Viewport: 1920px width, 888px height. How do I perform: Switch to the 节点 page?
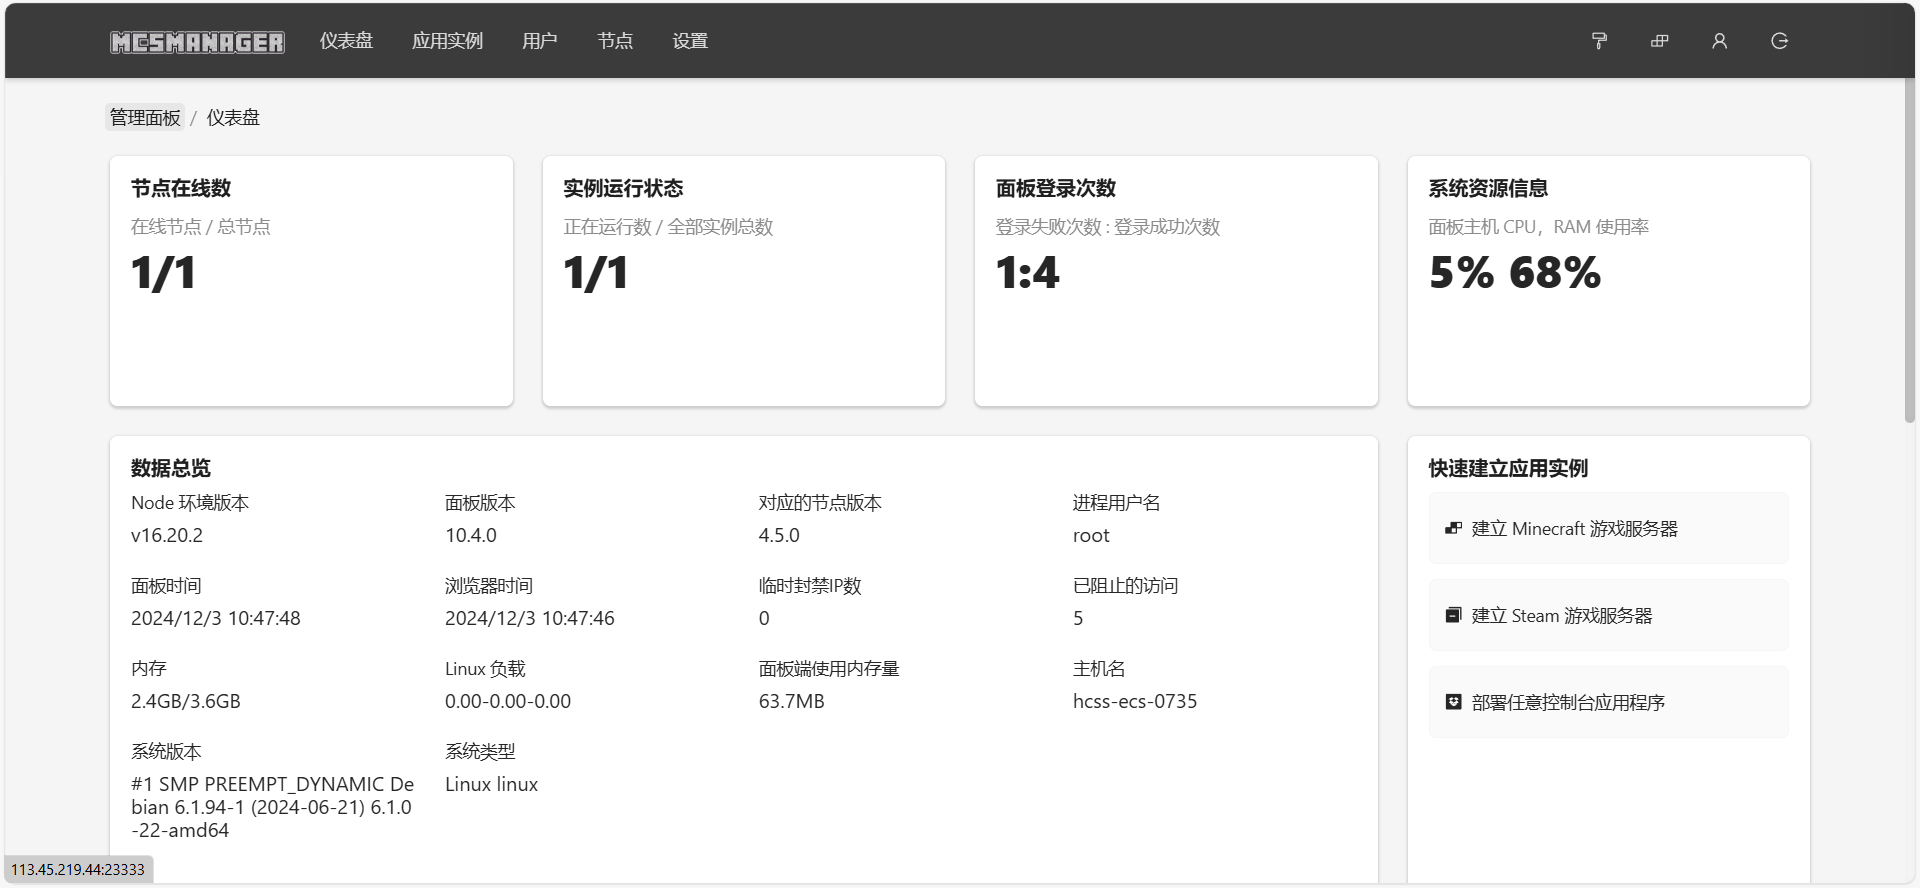pyautogui.click(x=615, y=41)
